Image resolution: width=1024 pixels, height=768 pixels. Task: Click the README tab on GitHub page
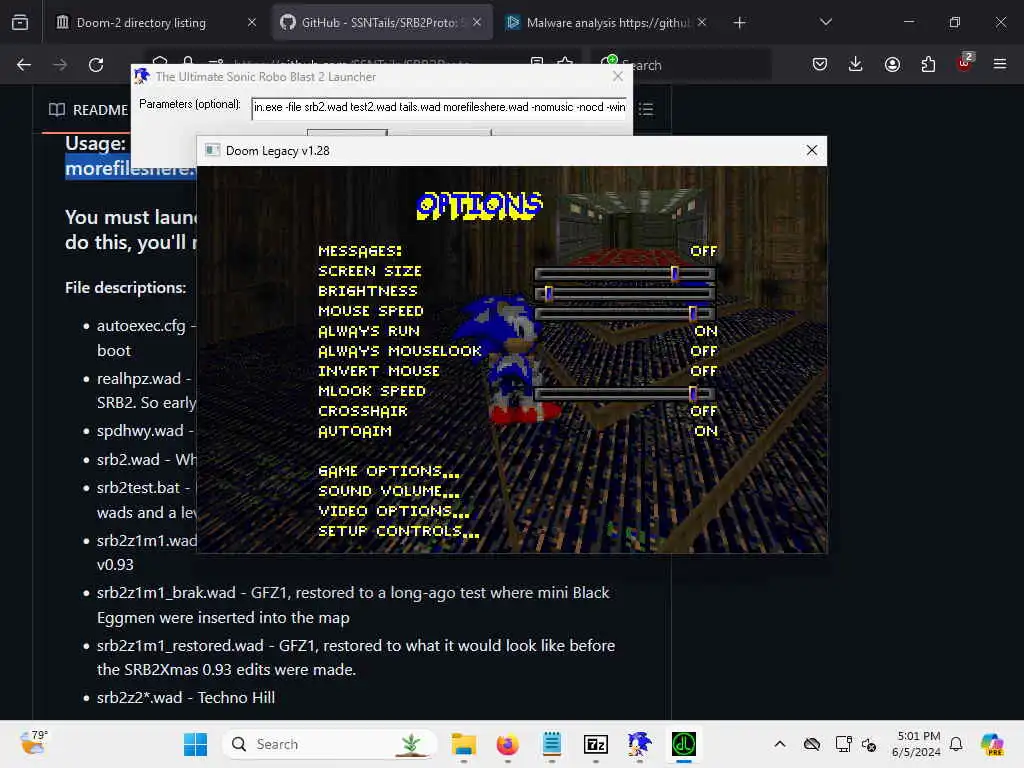click(x=89, y=110)
